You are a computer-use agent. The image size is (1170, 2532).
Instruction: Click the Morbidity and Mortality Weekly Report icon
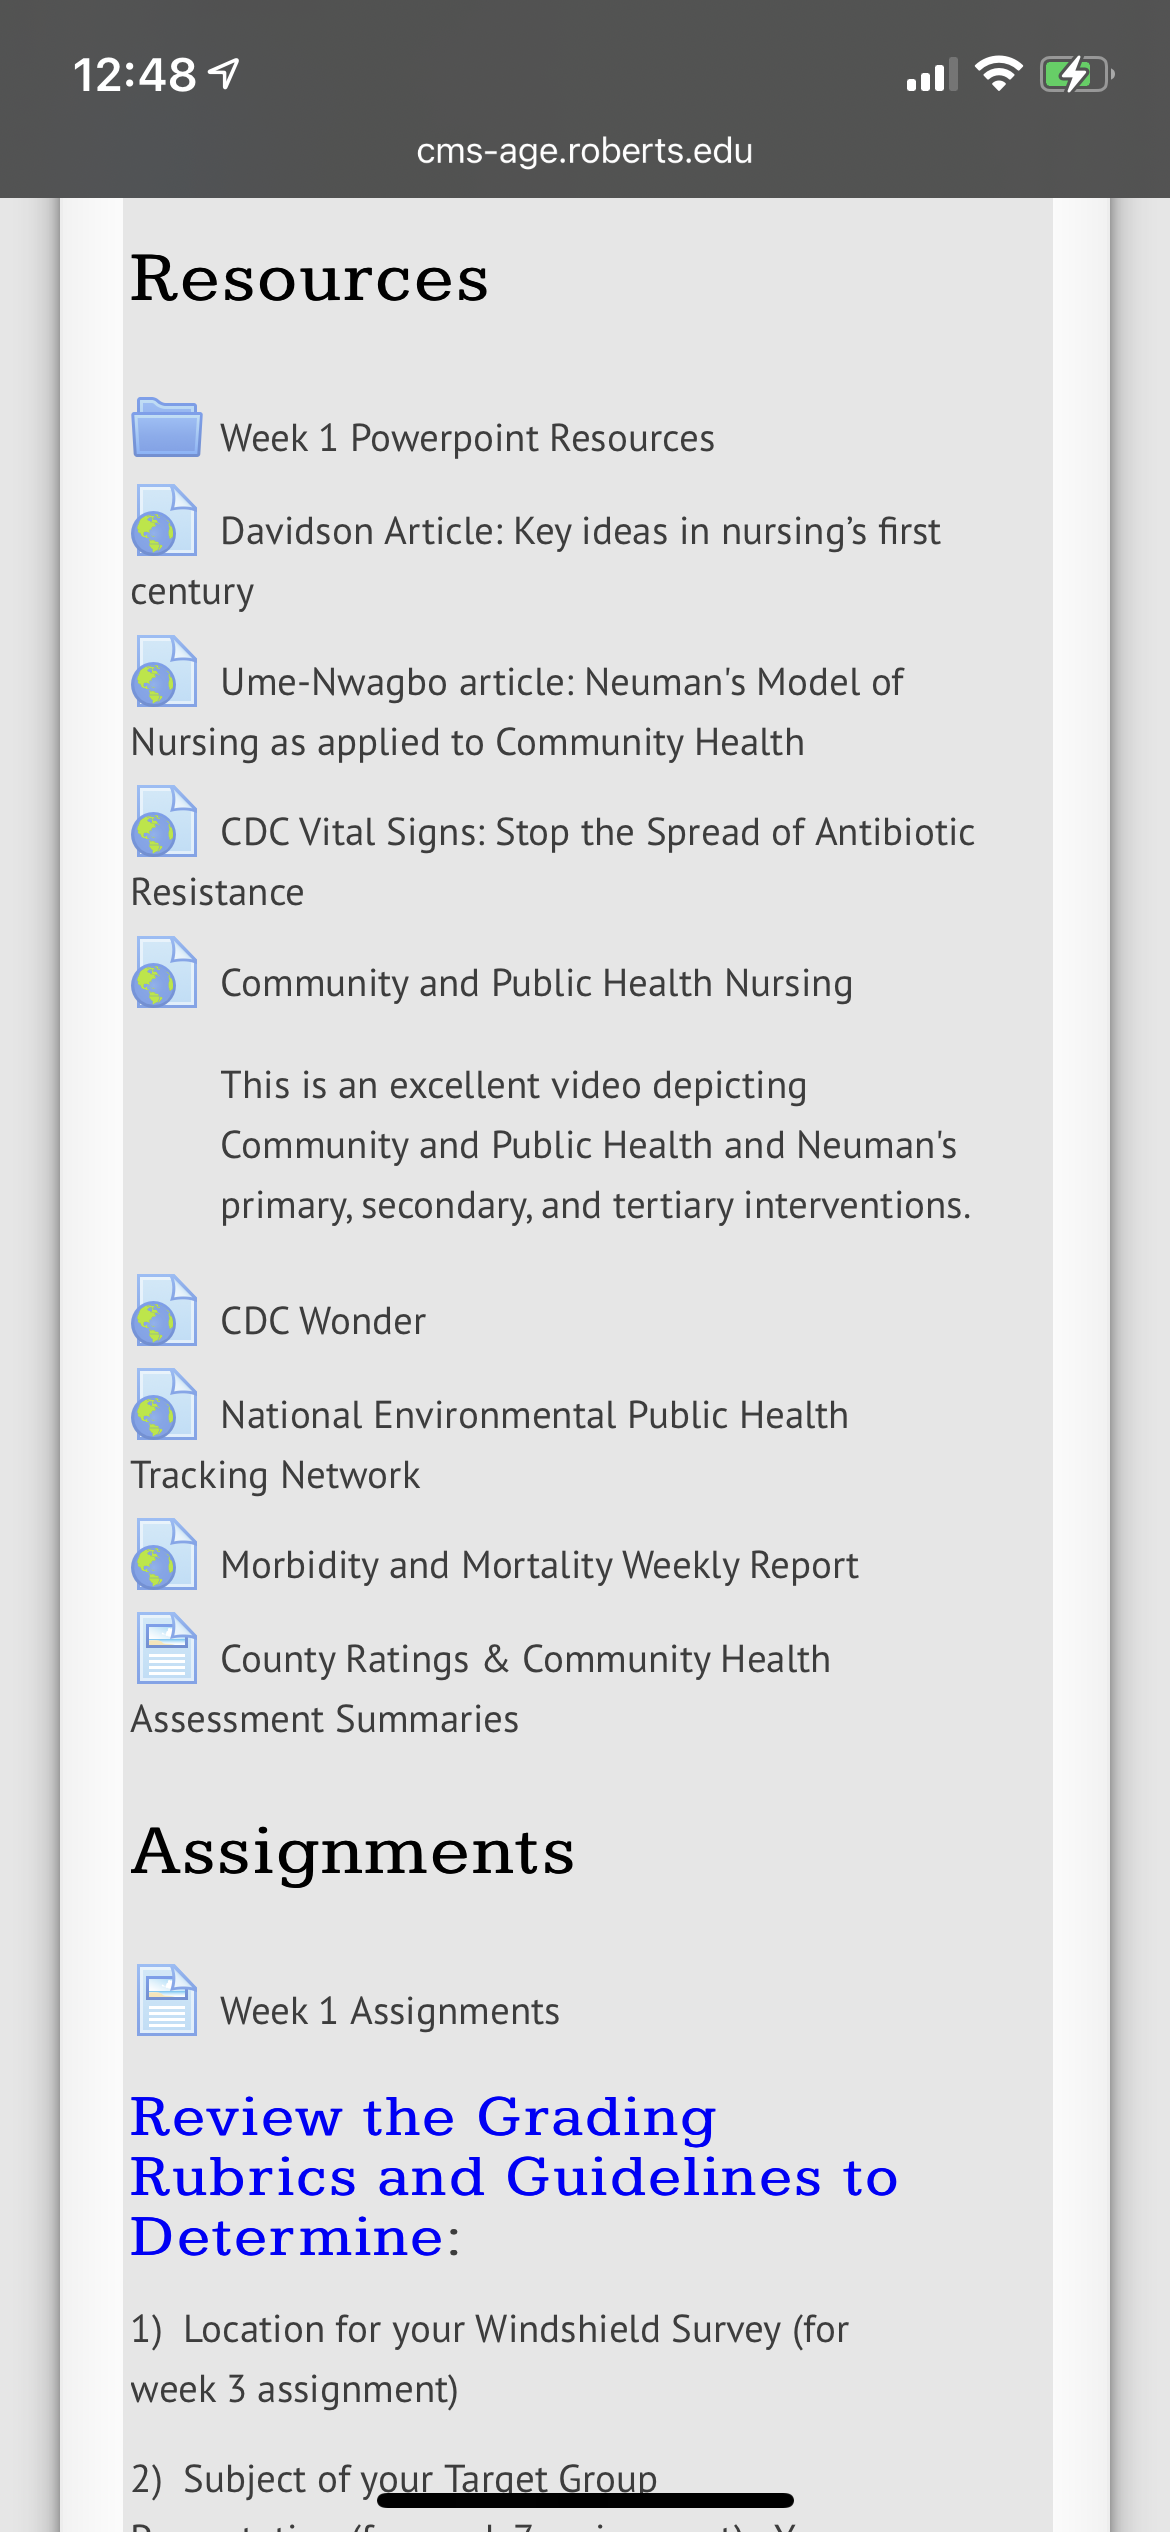[x=165, y=1554]
